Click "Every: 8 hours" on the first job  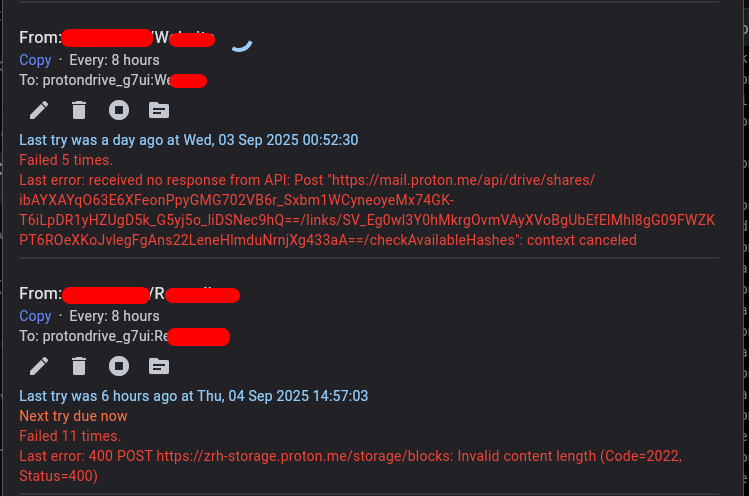click(114, 60)
